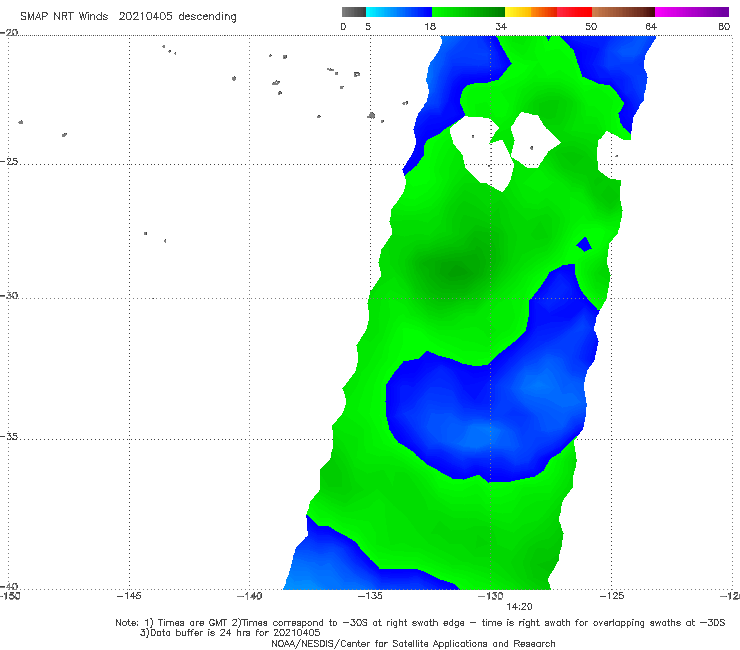Screen dimensions: 740x650
Task: Click the title text 'SMAP NRT Winds'
Action: click(x=64, y=16)
